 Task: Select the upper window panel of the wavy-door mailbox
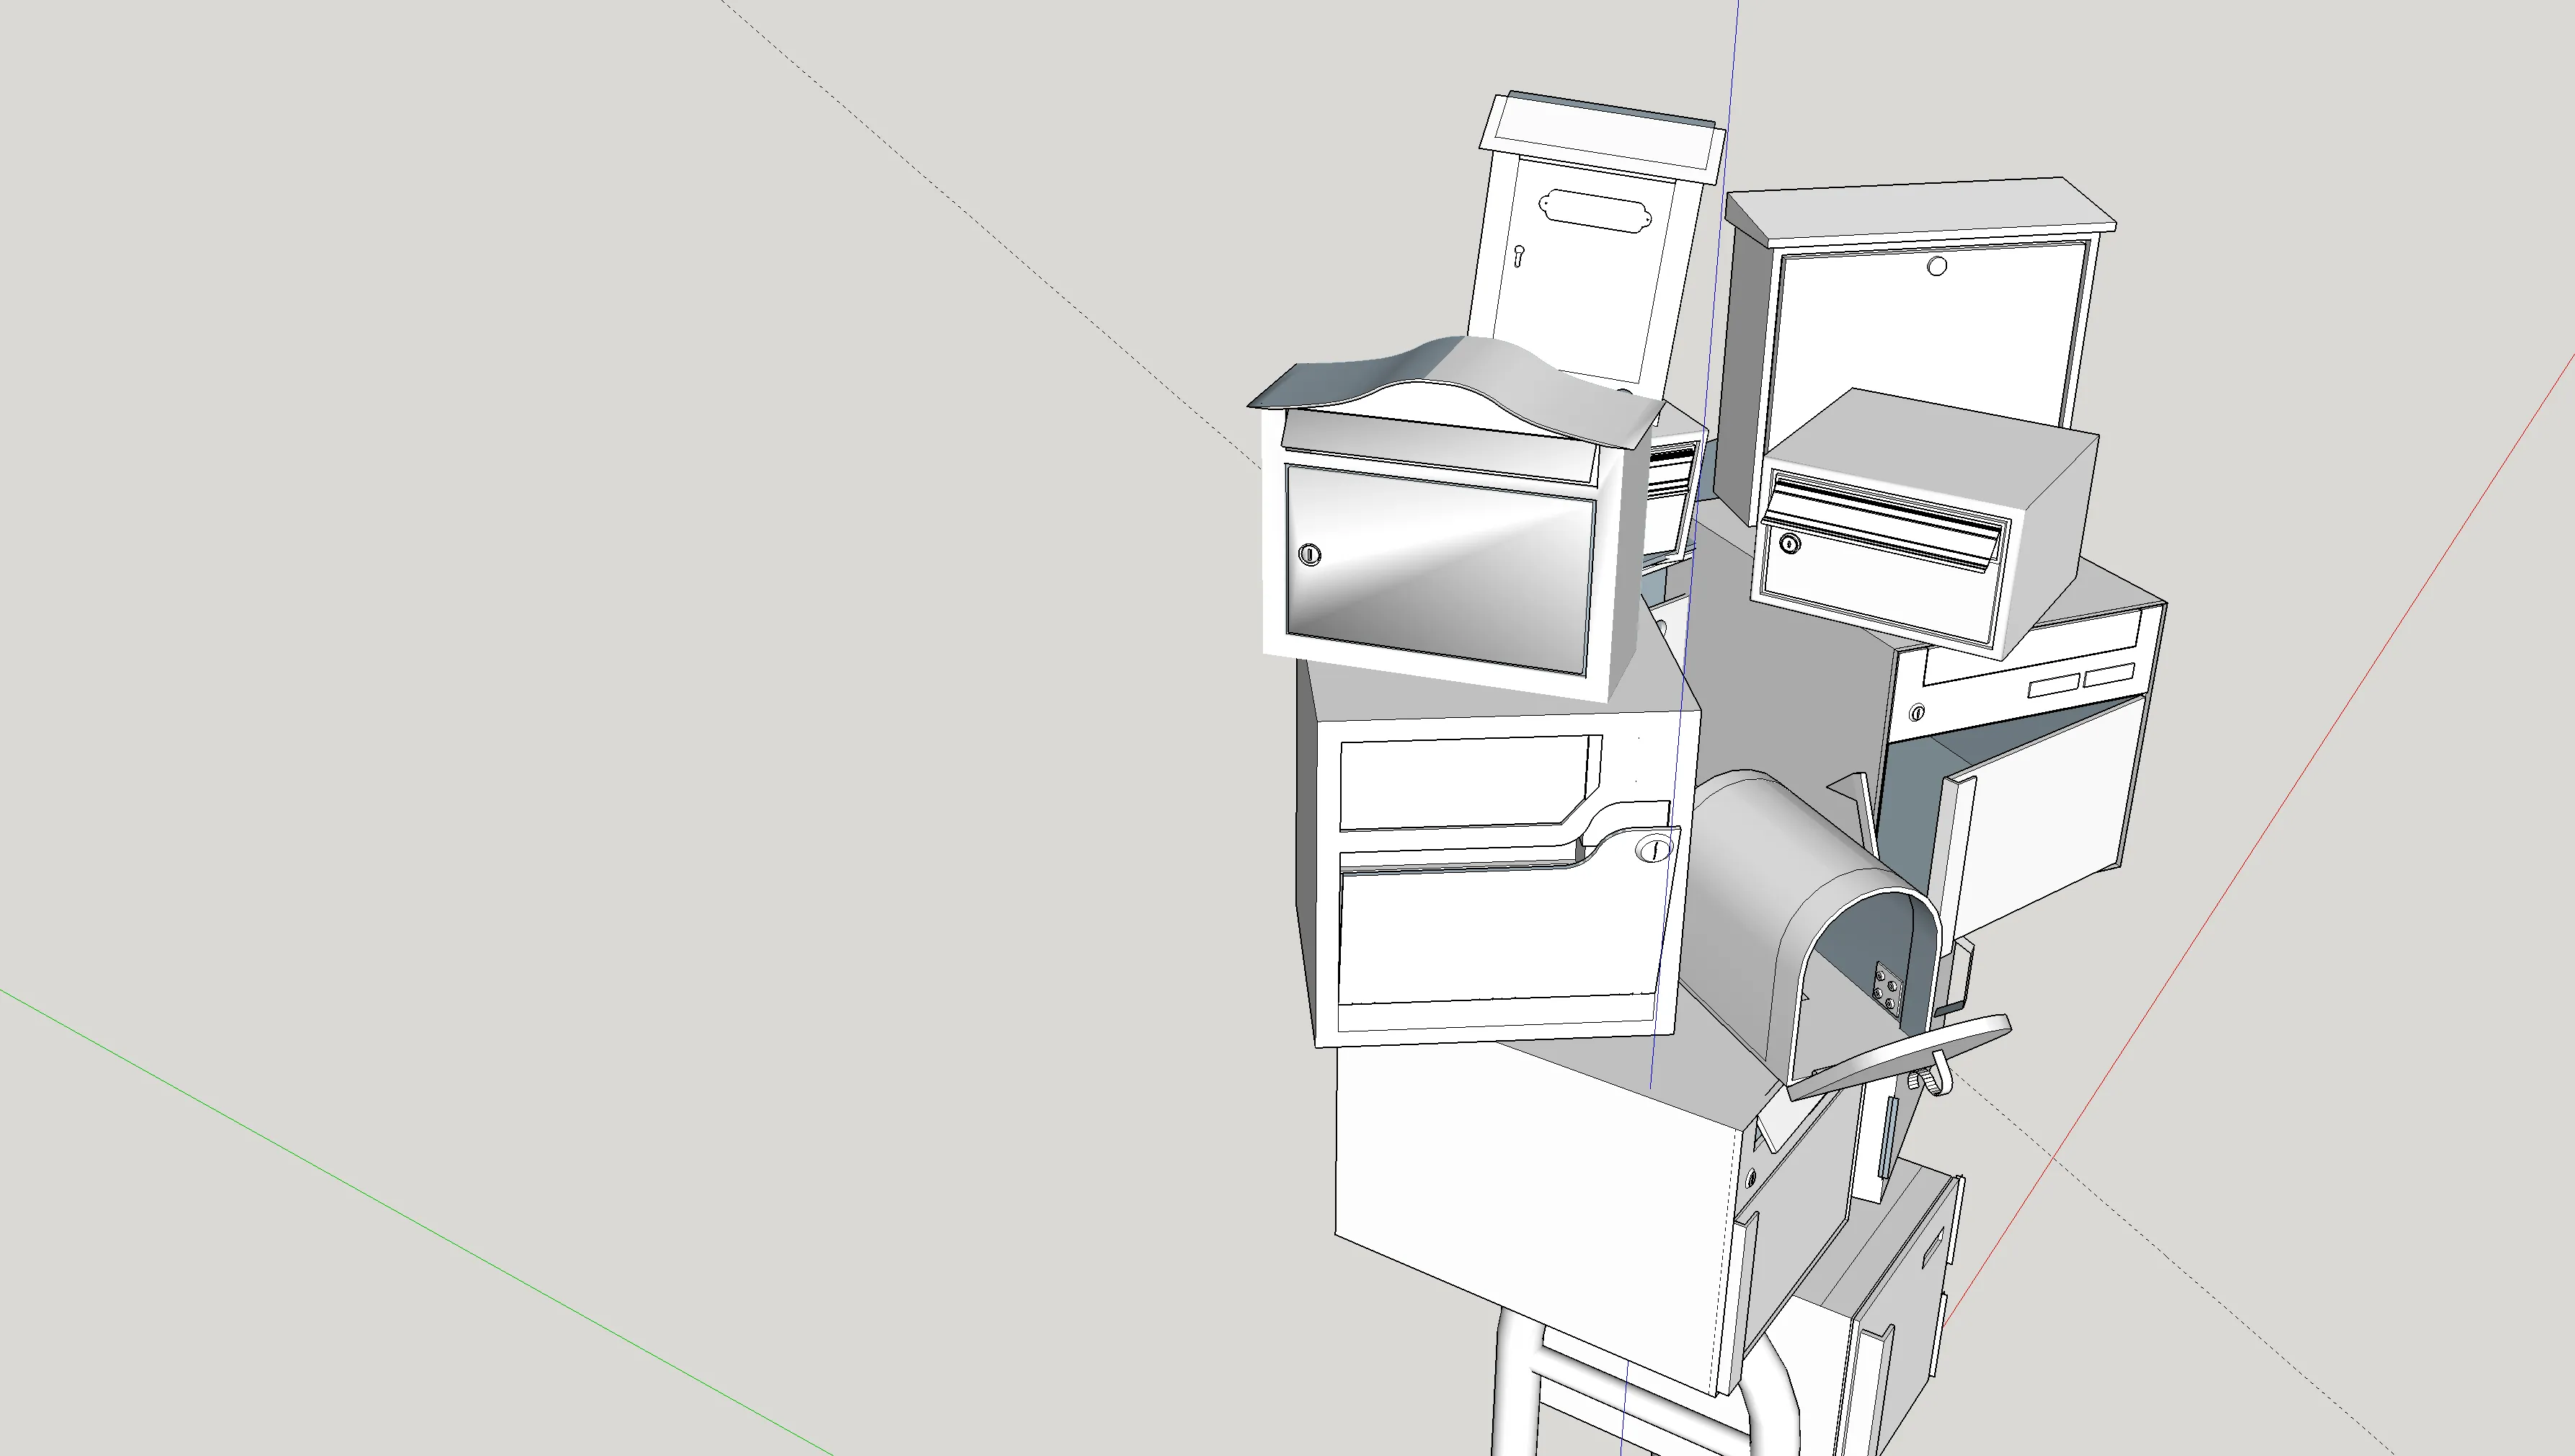[x=1470, y=782]
